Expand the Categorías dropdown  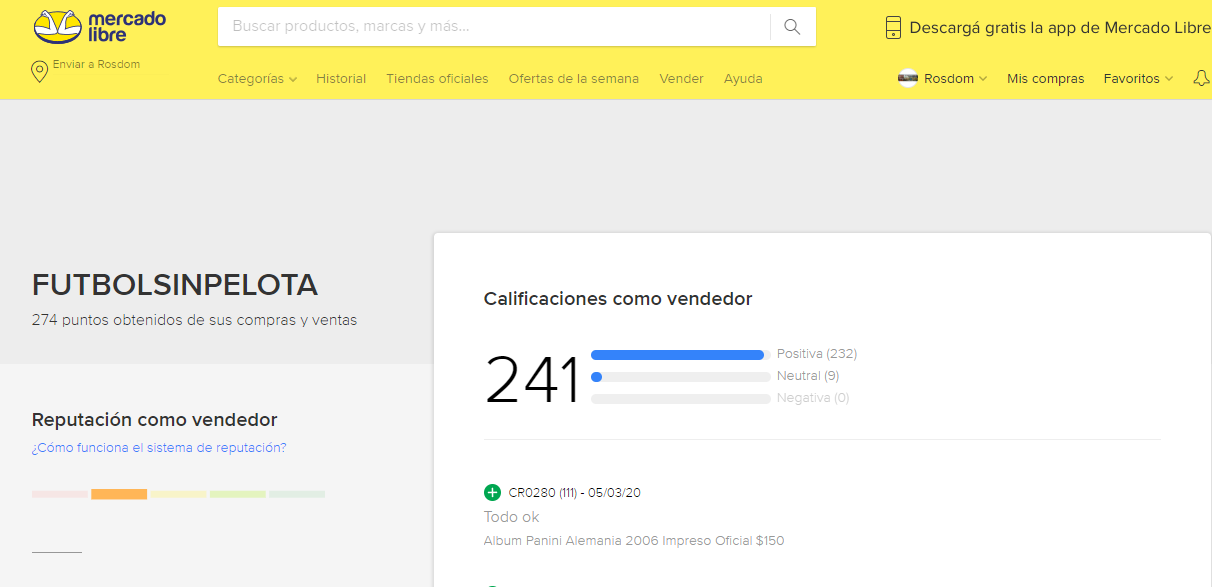[257, 78]
